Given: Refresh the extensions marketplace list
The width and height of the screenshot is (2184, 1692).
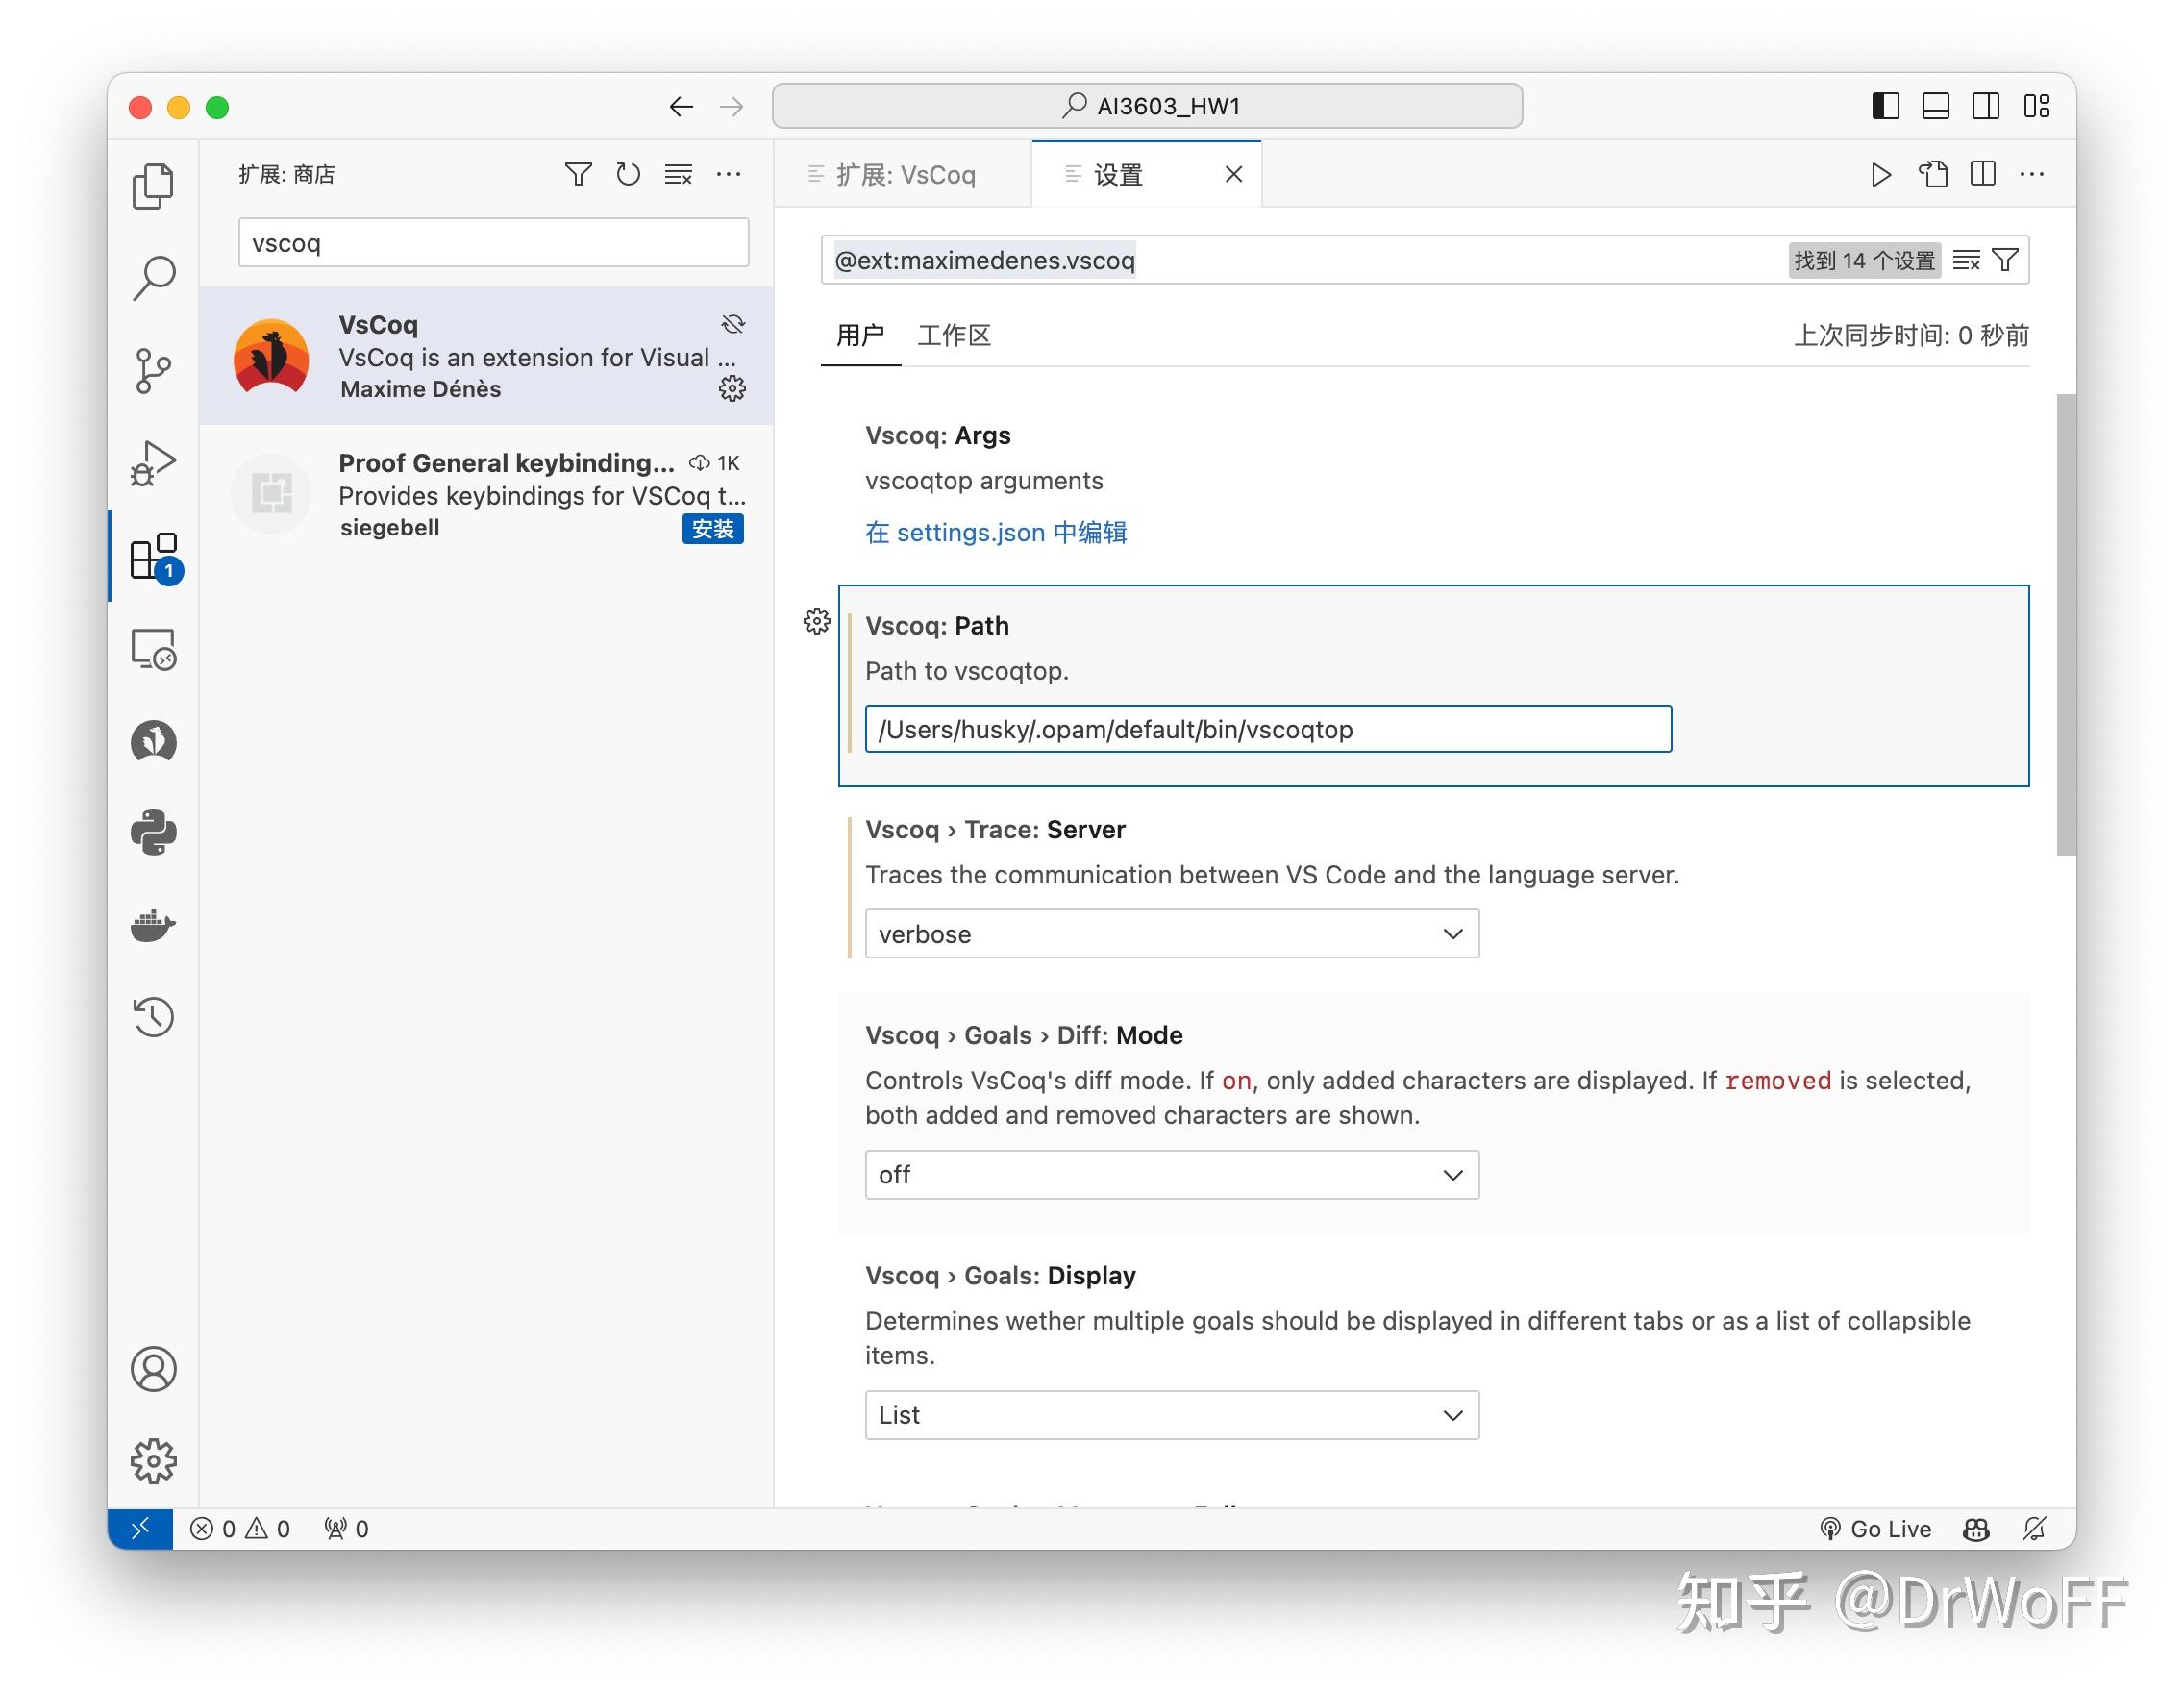Looking at the screenshot, I should (x=628, y=174).
